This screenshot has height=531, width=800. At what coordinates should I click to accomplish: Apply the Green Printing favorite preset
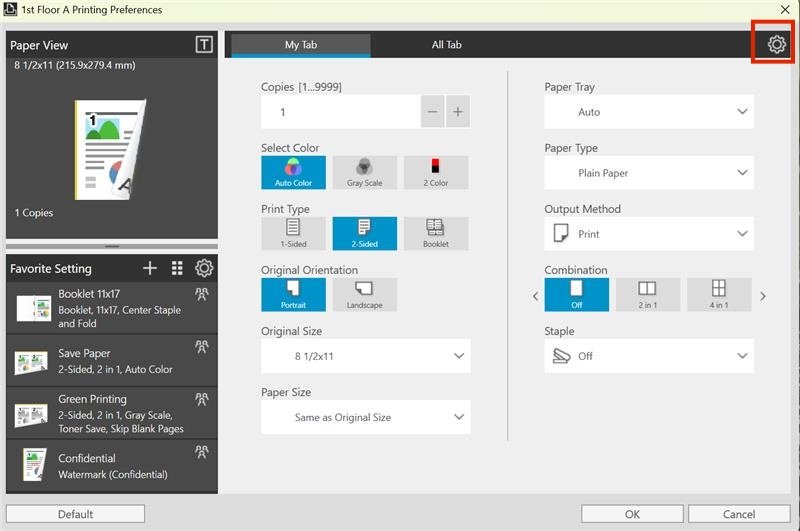click(112, 413)
